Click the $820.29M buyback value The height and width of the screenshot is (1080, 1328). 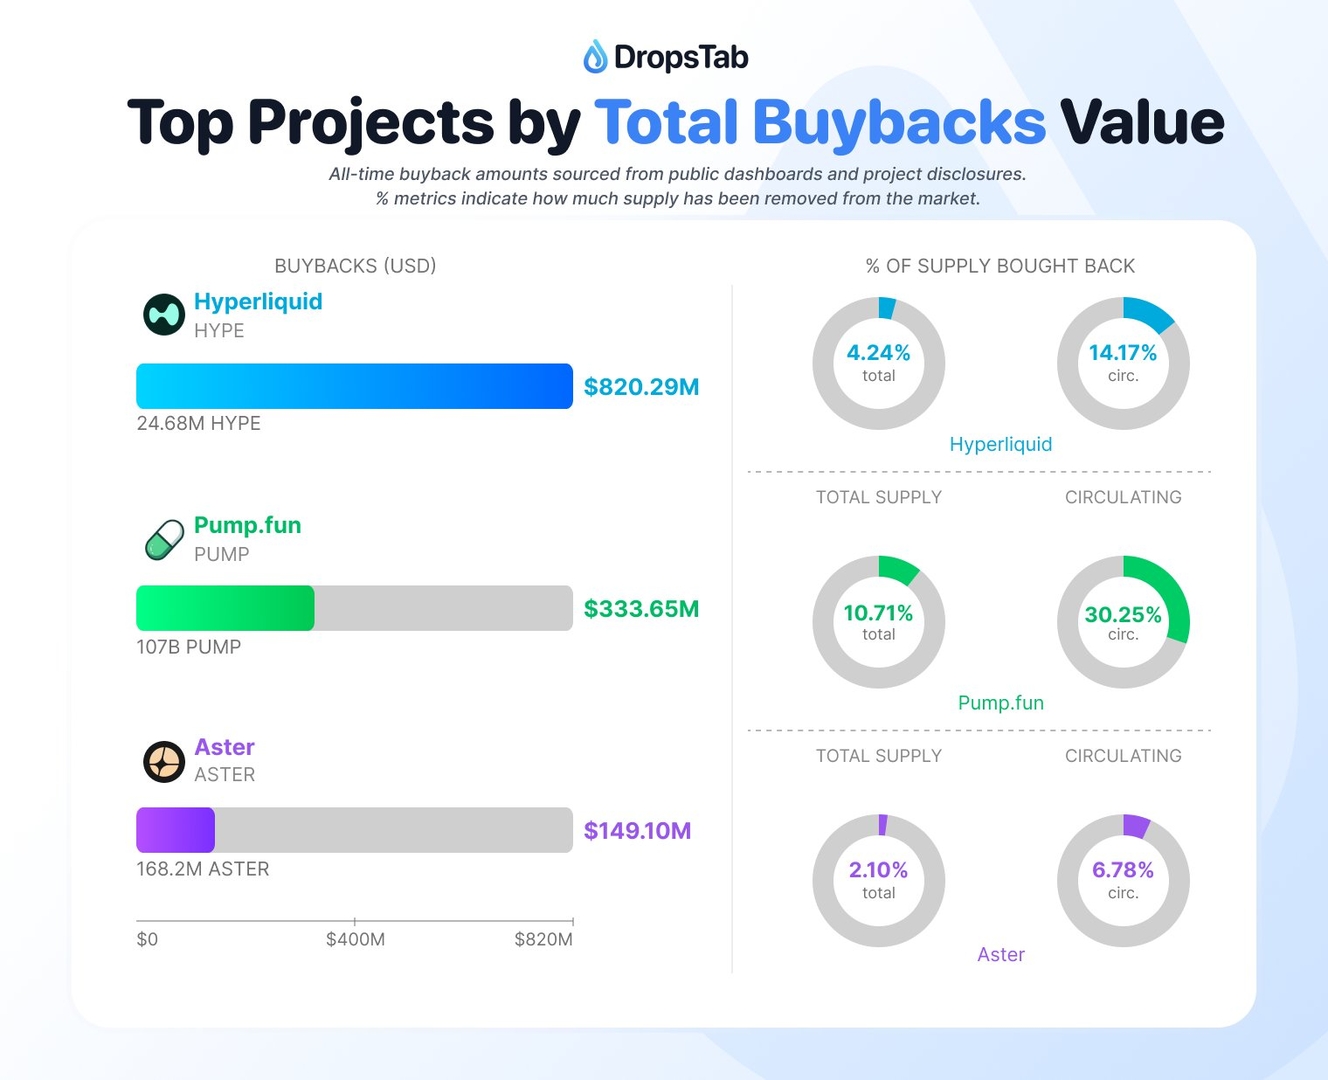(x=641, y=387)
